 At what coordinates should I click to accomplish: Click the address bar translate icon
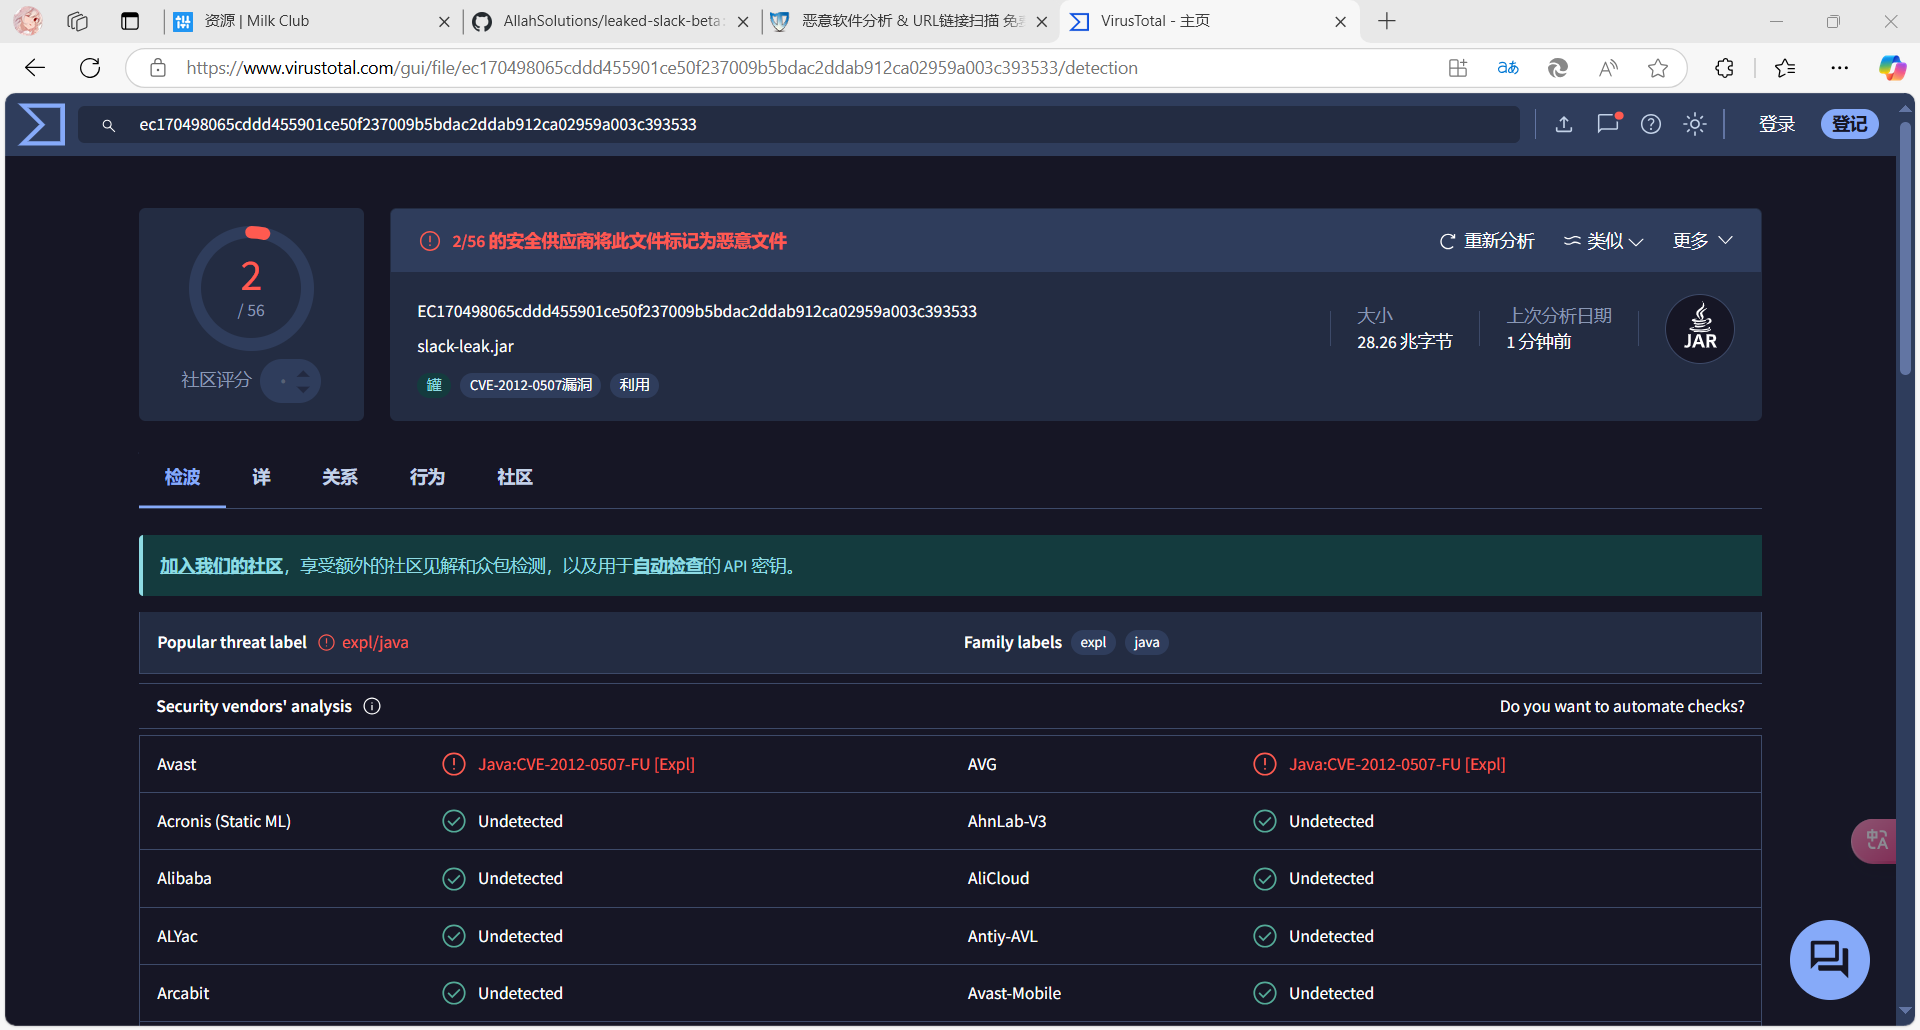pos(1508,67)
